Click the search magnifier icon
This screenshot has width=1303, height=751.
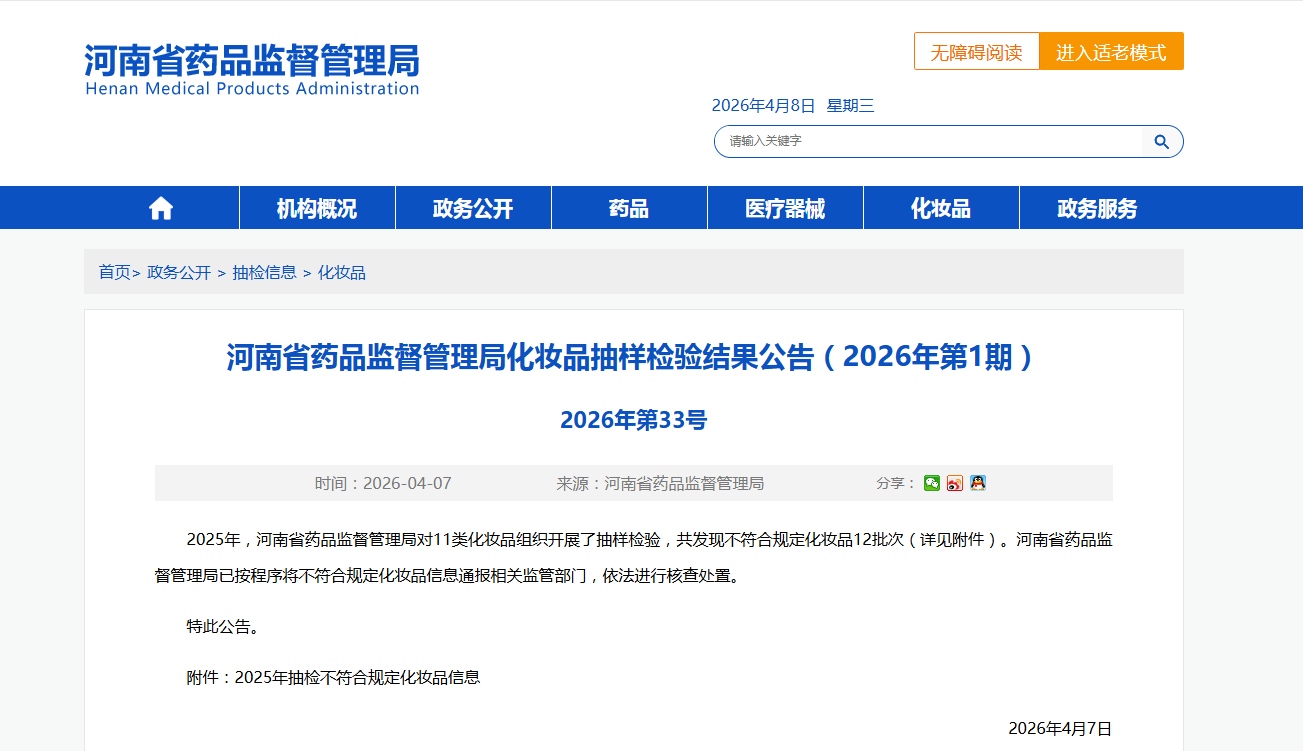click(x=1162, y=142)
